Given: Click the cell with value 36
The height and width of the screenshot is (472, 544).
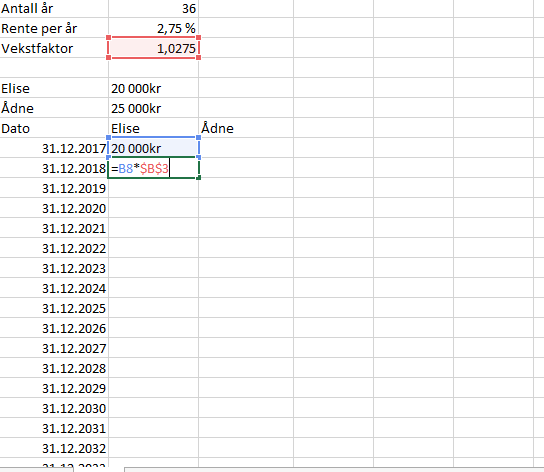Looking at the screenshot, I should pos(153,8).
